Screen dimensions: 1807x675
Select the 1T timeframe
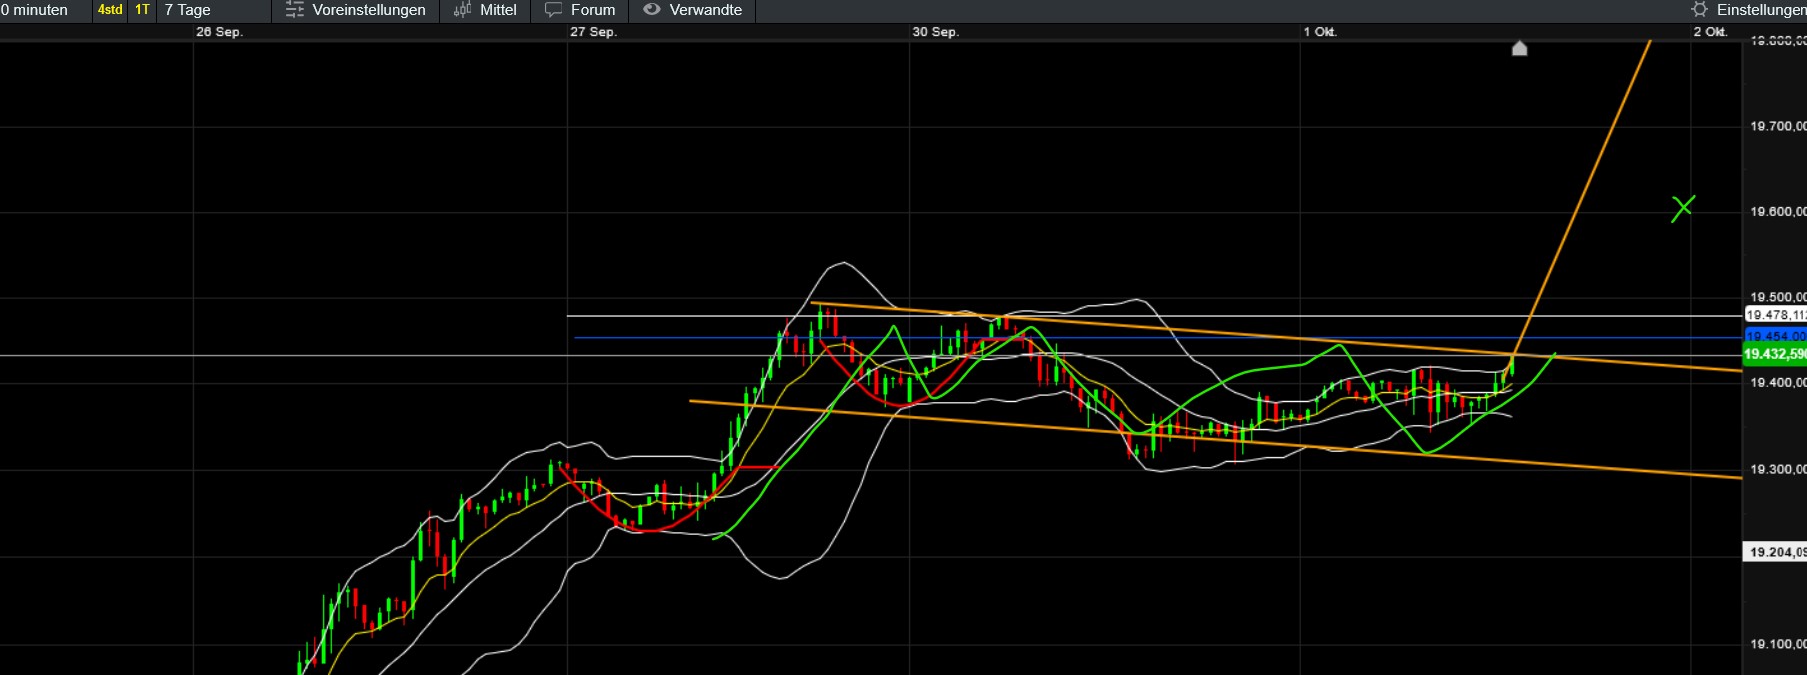tap(142, 10)
